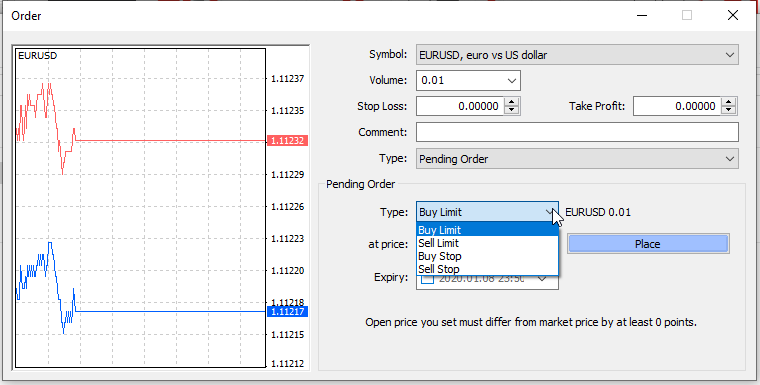Increase Take Profit with the up arrow
Viewport: 760px width, 385px height.
[728, 102]
